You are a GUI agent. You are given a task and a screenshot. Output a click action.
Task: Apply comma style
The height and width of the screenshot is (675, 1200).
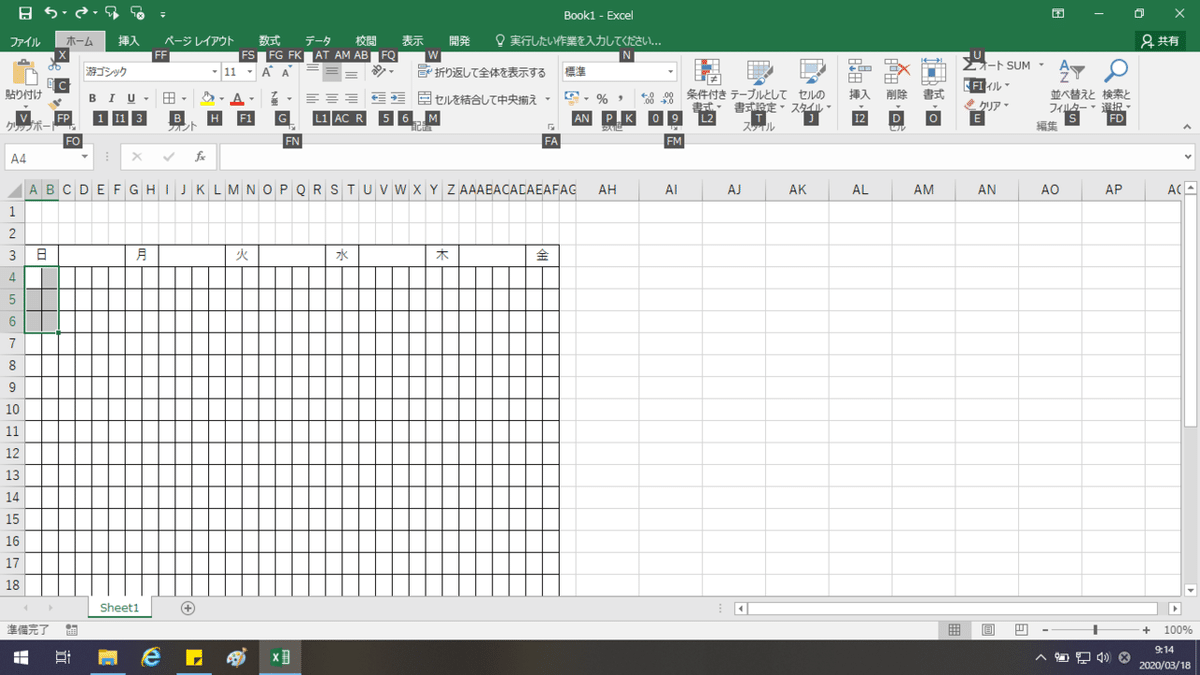pos(621,99)
